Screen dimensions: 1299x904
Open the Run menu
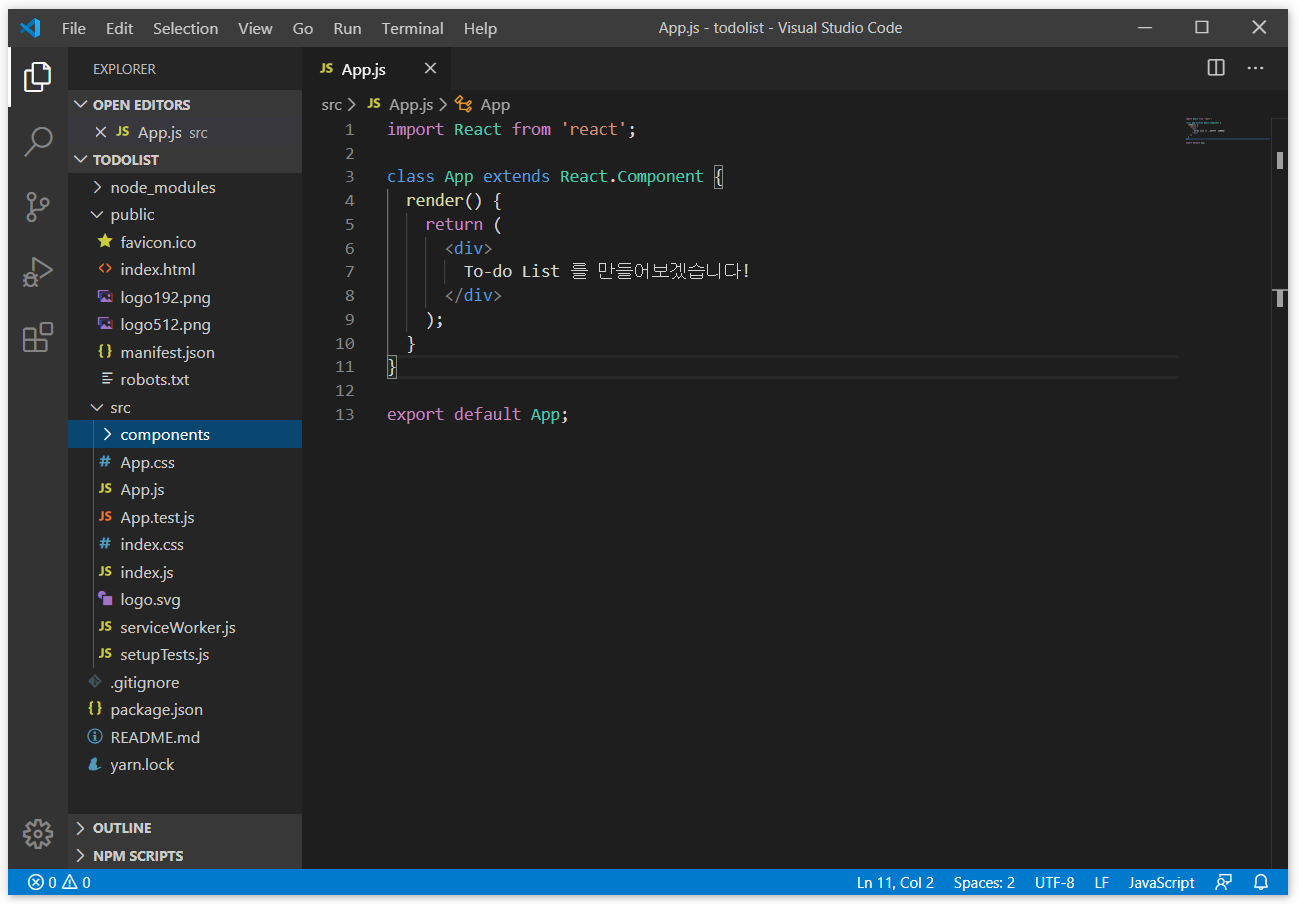[347, 28]
